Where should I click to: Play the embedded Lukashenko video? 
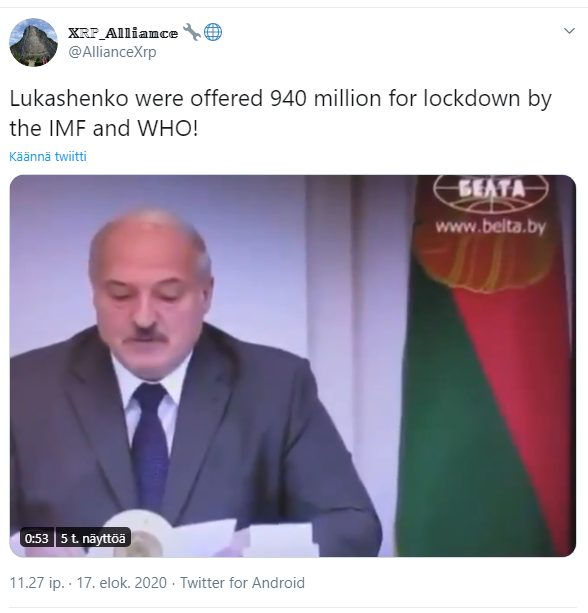[292, 366]
